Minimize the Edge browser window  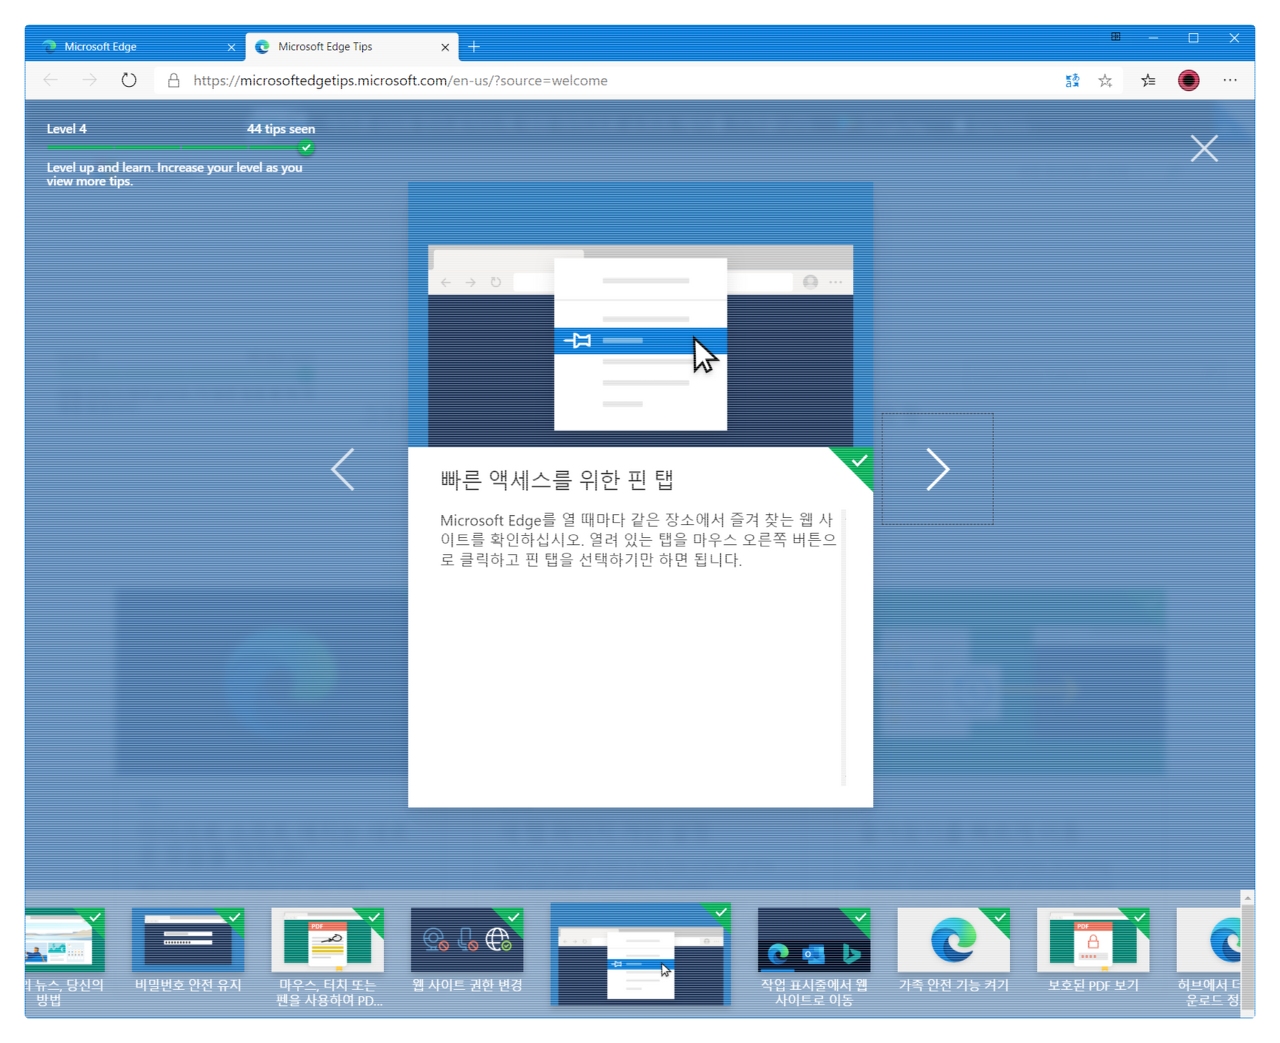[1153, 38]
